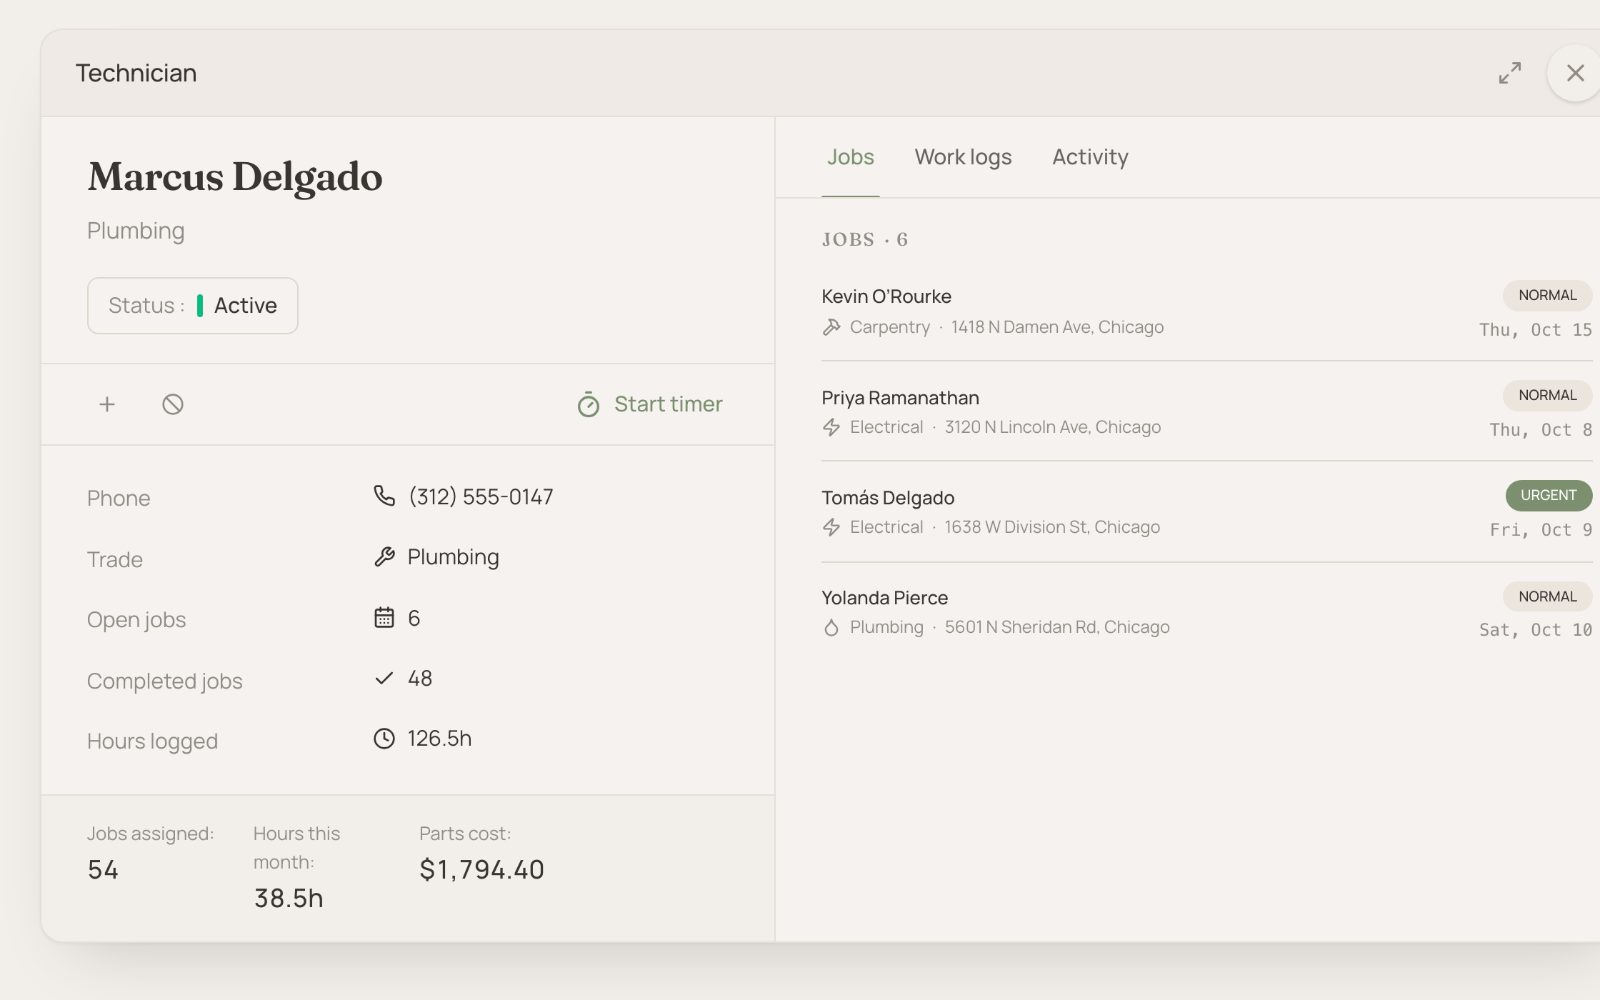Click the Technician panel title
The image size is (1600, 1000).
click(x=136, y=73)
